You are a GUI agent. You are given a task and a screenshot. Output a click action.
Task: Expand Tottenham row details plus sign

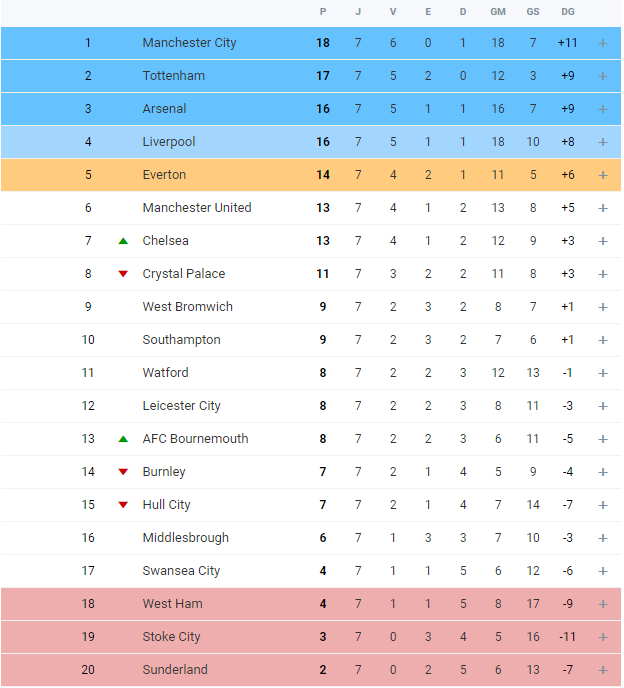tap(602, 76)
